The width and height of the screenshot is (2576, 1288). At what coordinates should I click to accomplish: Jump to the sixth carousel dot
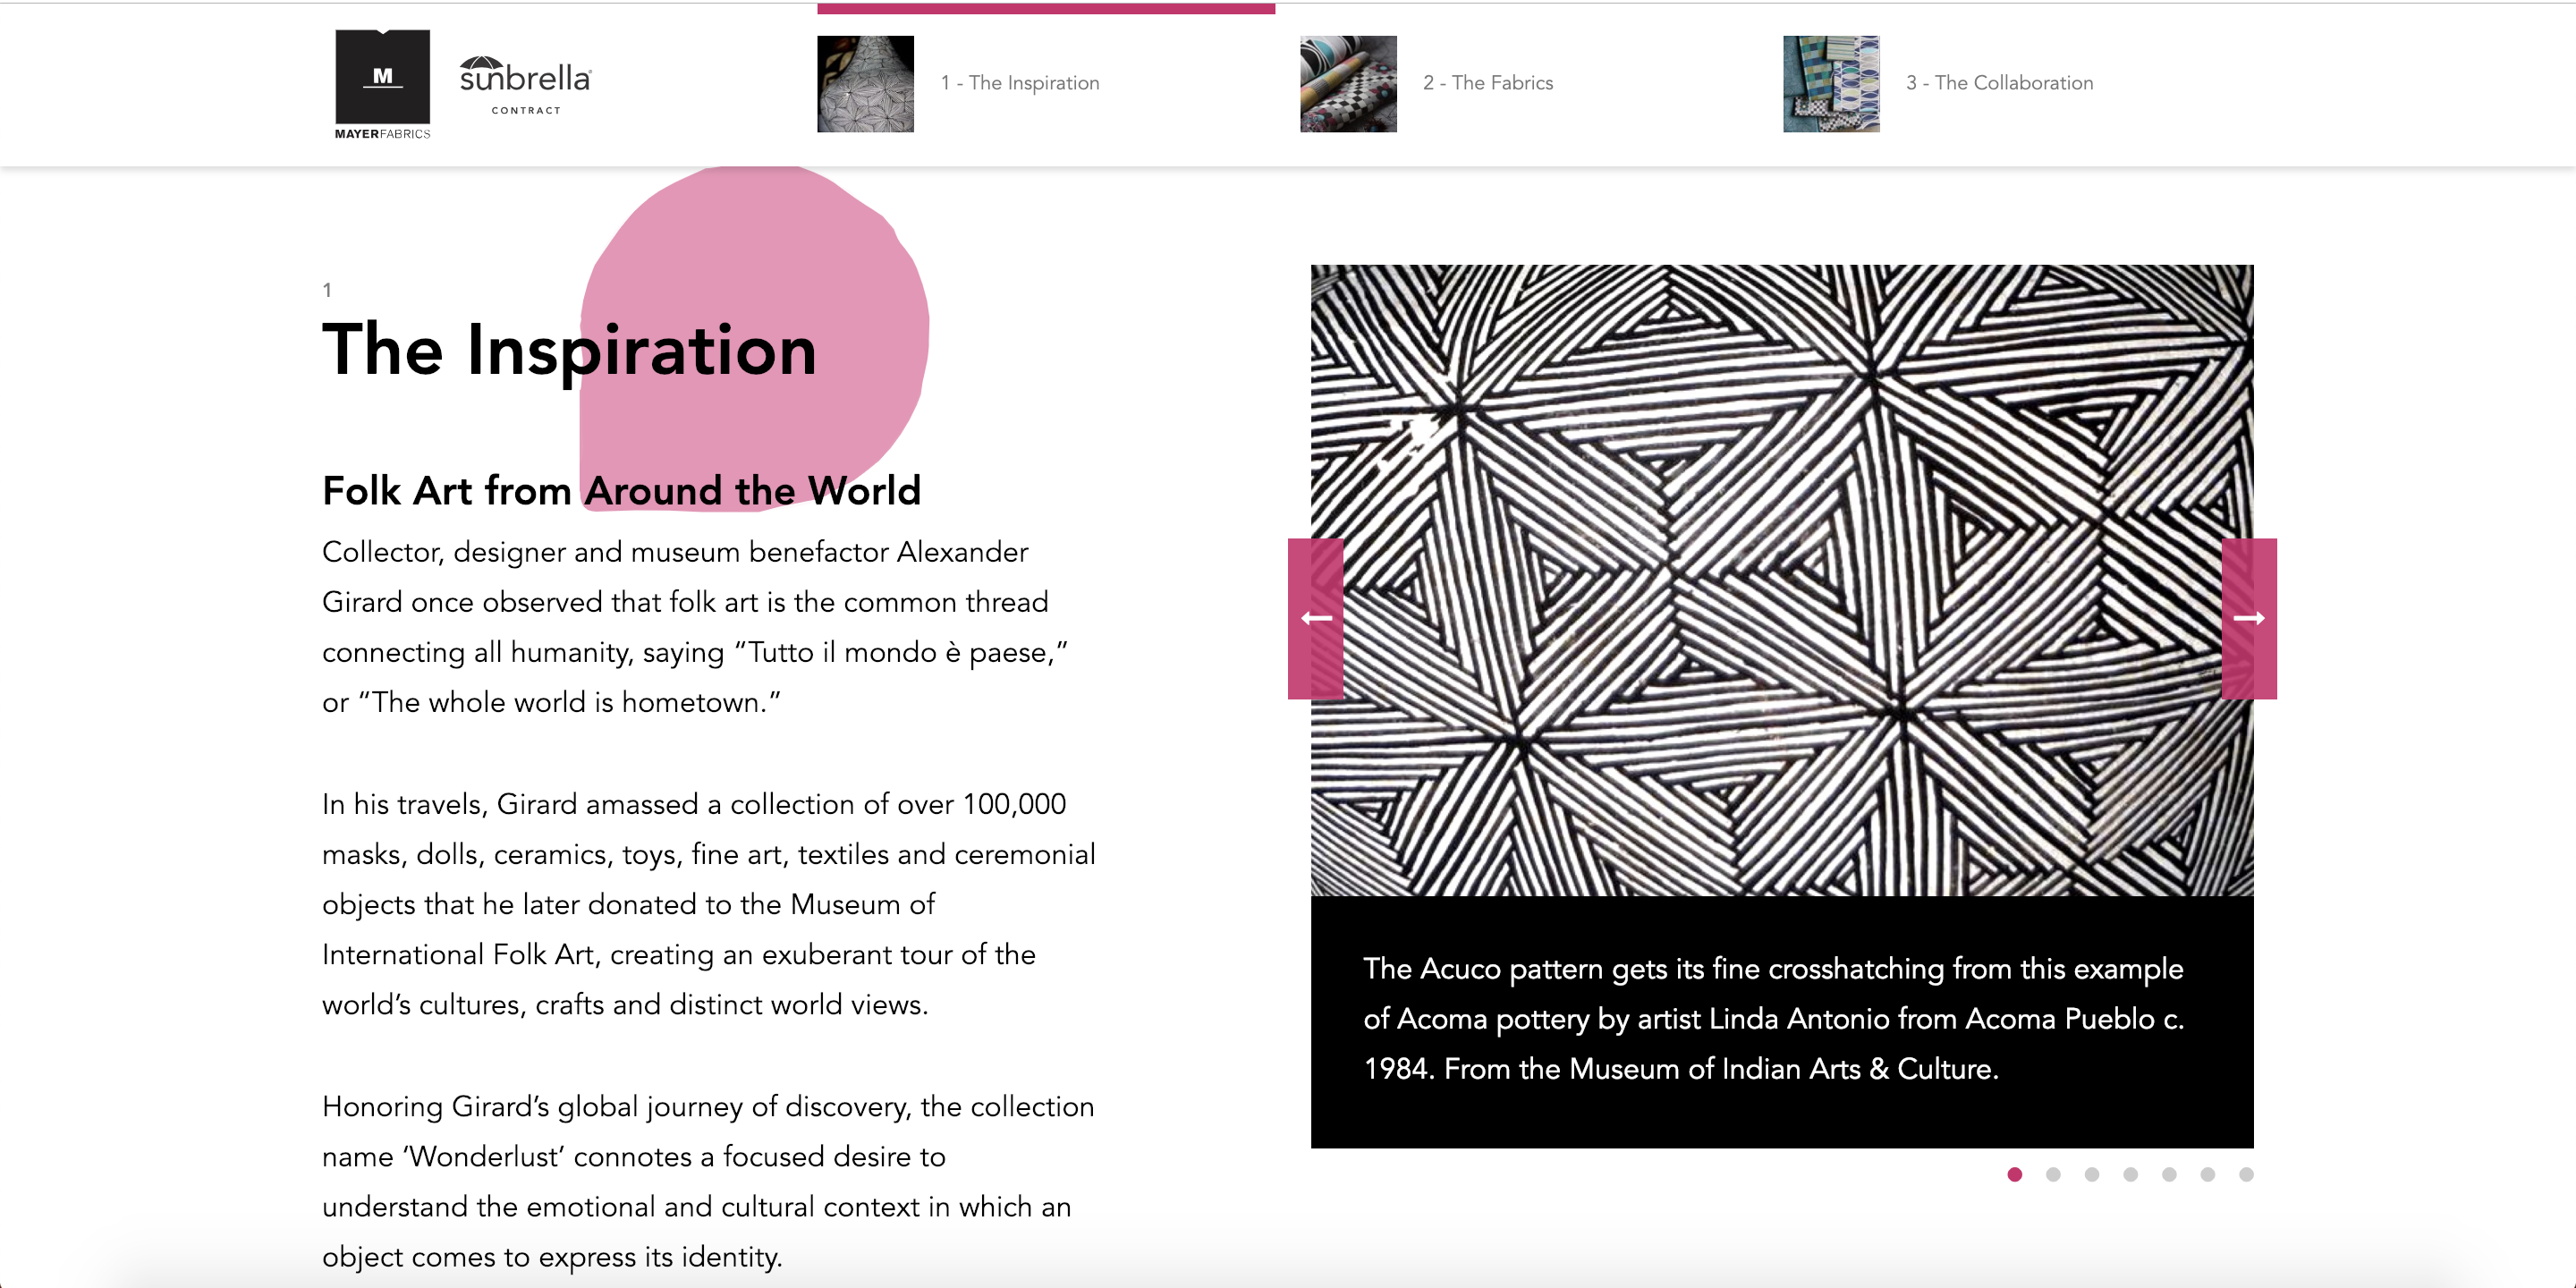click(x=2207, y=1174)
